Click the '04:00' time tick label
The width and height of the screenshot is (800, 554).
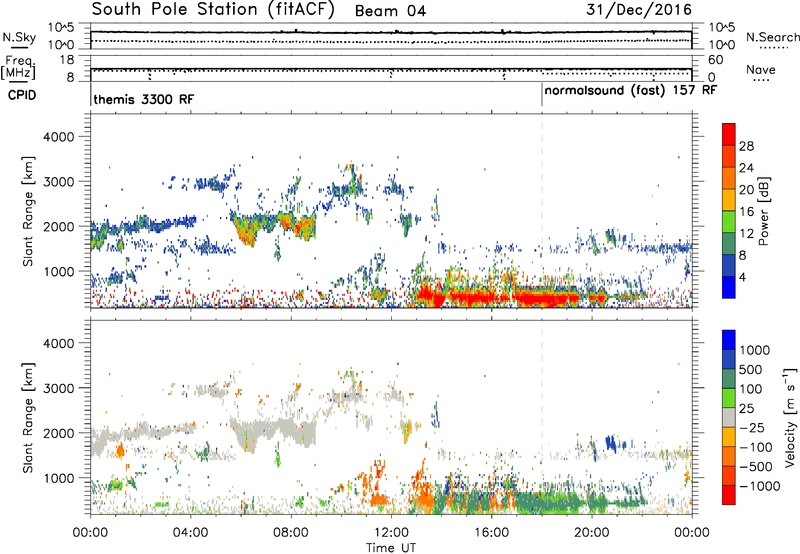coord(190,533)
